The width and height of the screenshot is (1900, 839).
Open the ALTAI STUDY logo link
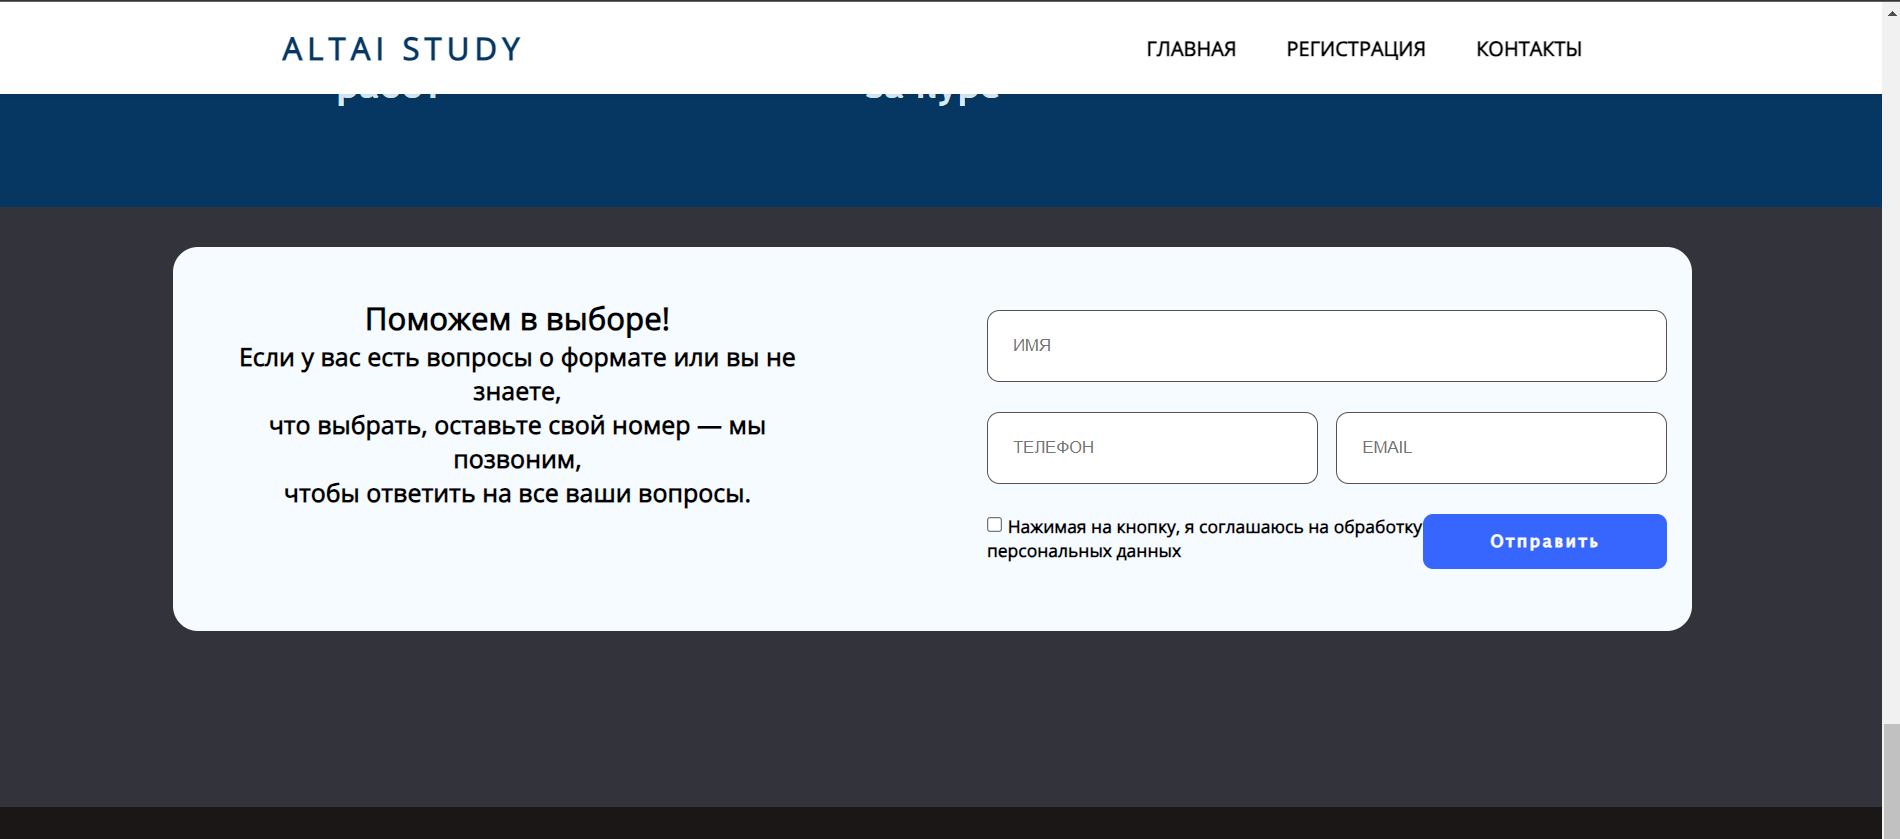pyautogui.click(x=401, y=49)
